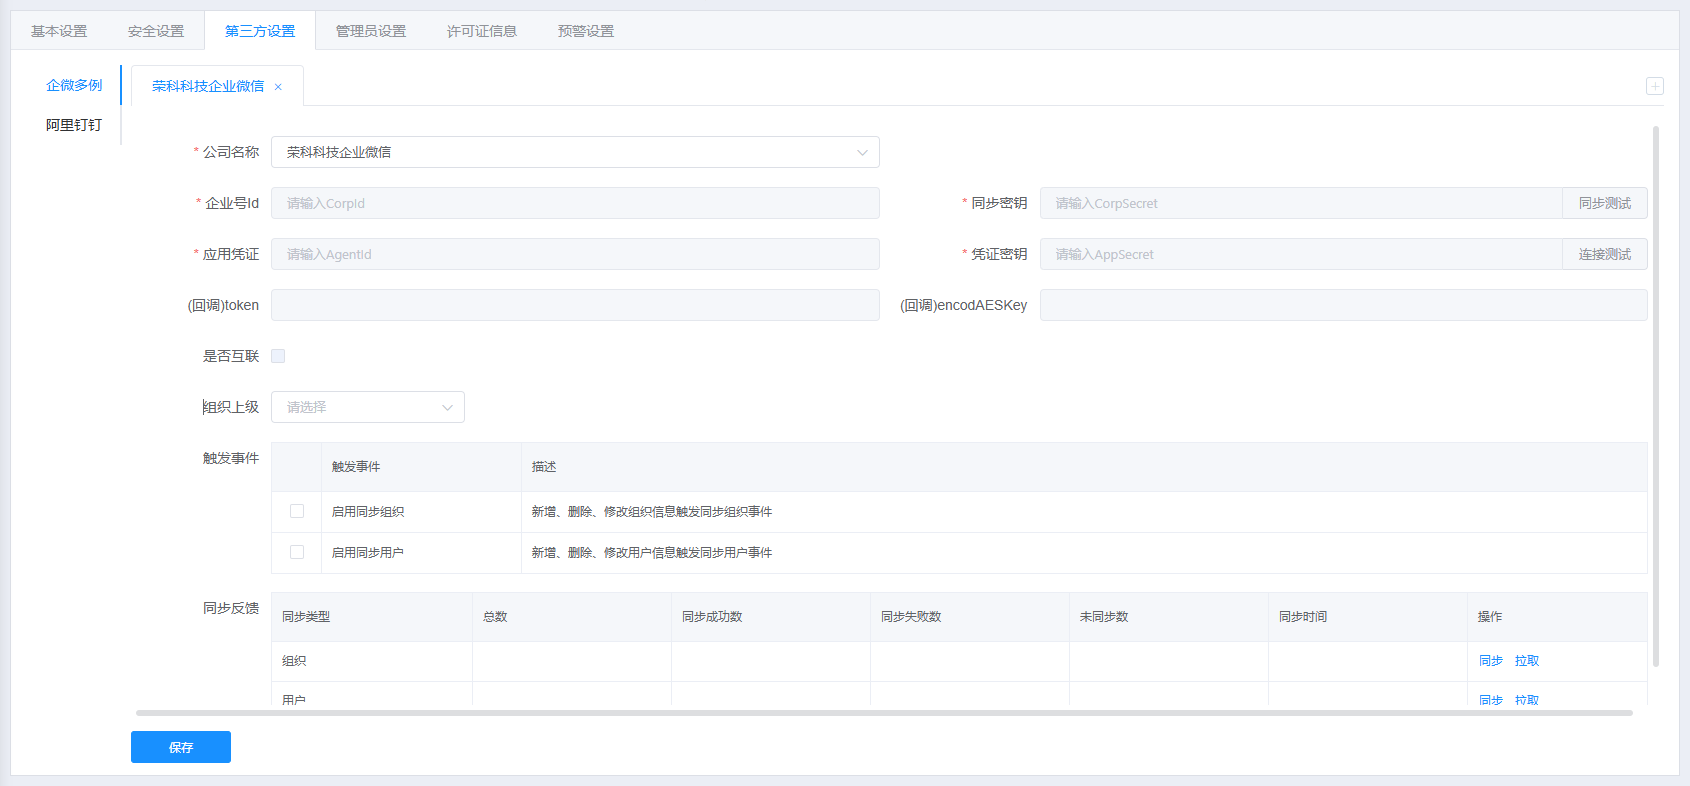The height and width of the screenshot is (786, 1690).
Task: Enable the 启用同步用户 checkbox
Action: [x=297, y=552]
